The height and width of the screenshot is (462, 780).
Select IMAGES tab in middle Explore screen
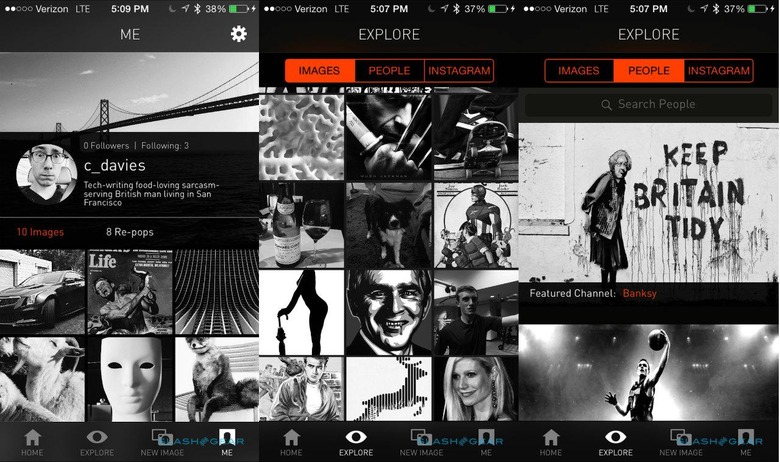pyautogui.click(x=320, y=71)
